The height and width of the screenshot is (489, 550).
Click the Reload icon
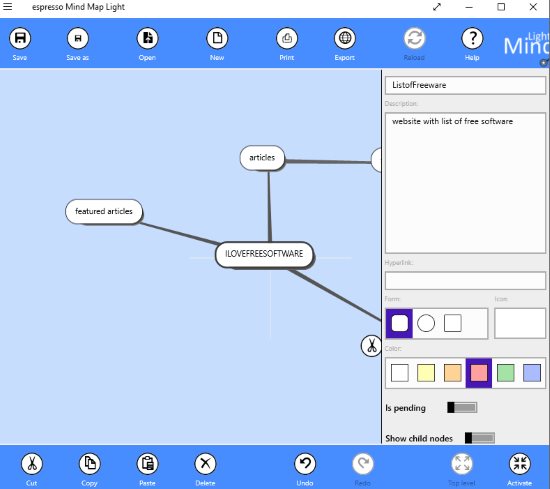pos(415,38)
